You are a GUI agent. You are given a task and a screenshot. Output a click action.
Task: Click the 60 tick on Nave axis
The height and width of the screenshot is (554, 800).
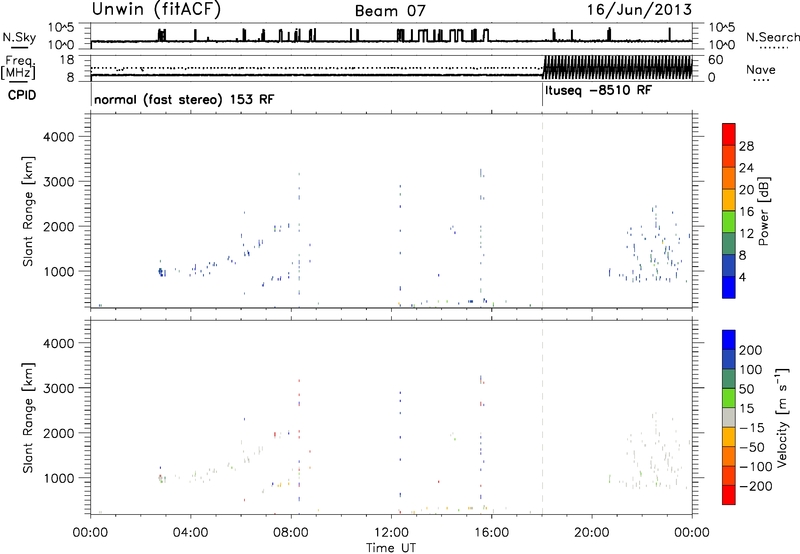pos(715,60)
